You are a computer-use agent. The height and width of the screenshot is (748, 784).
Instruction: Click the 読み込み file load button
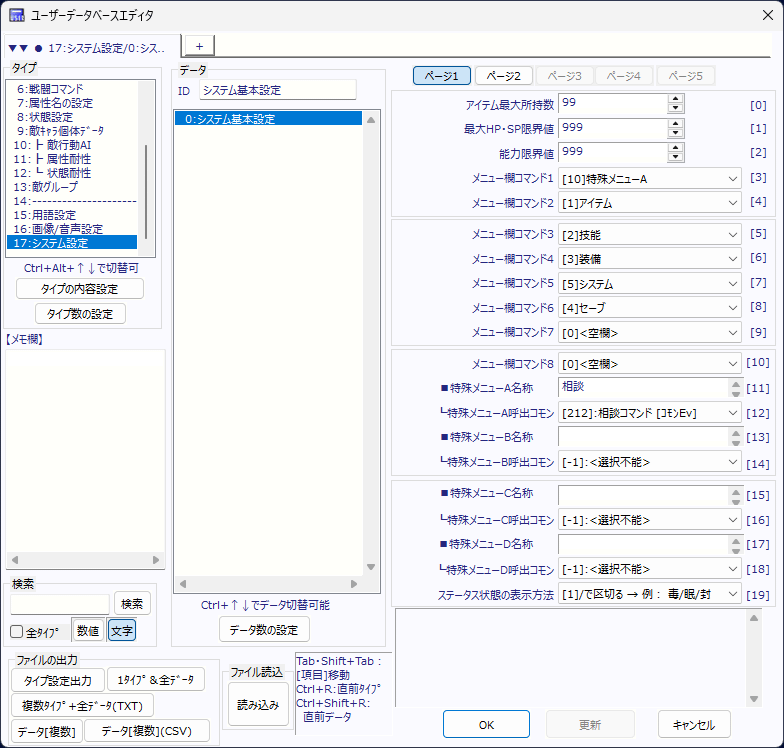[258, 704]
